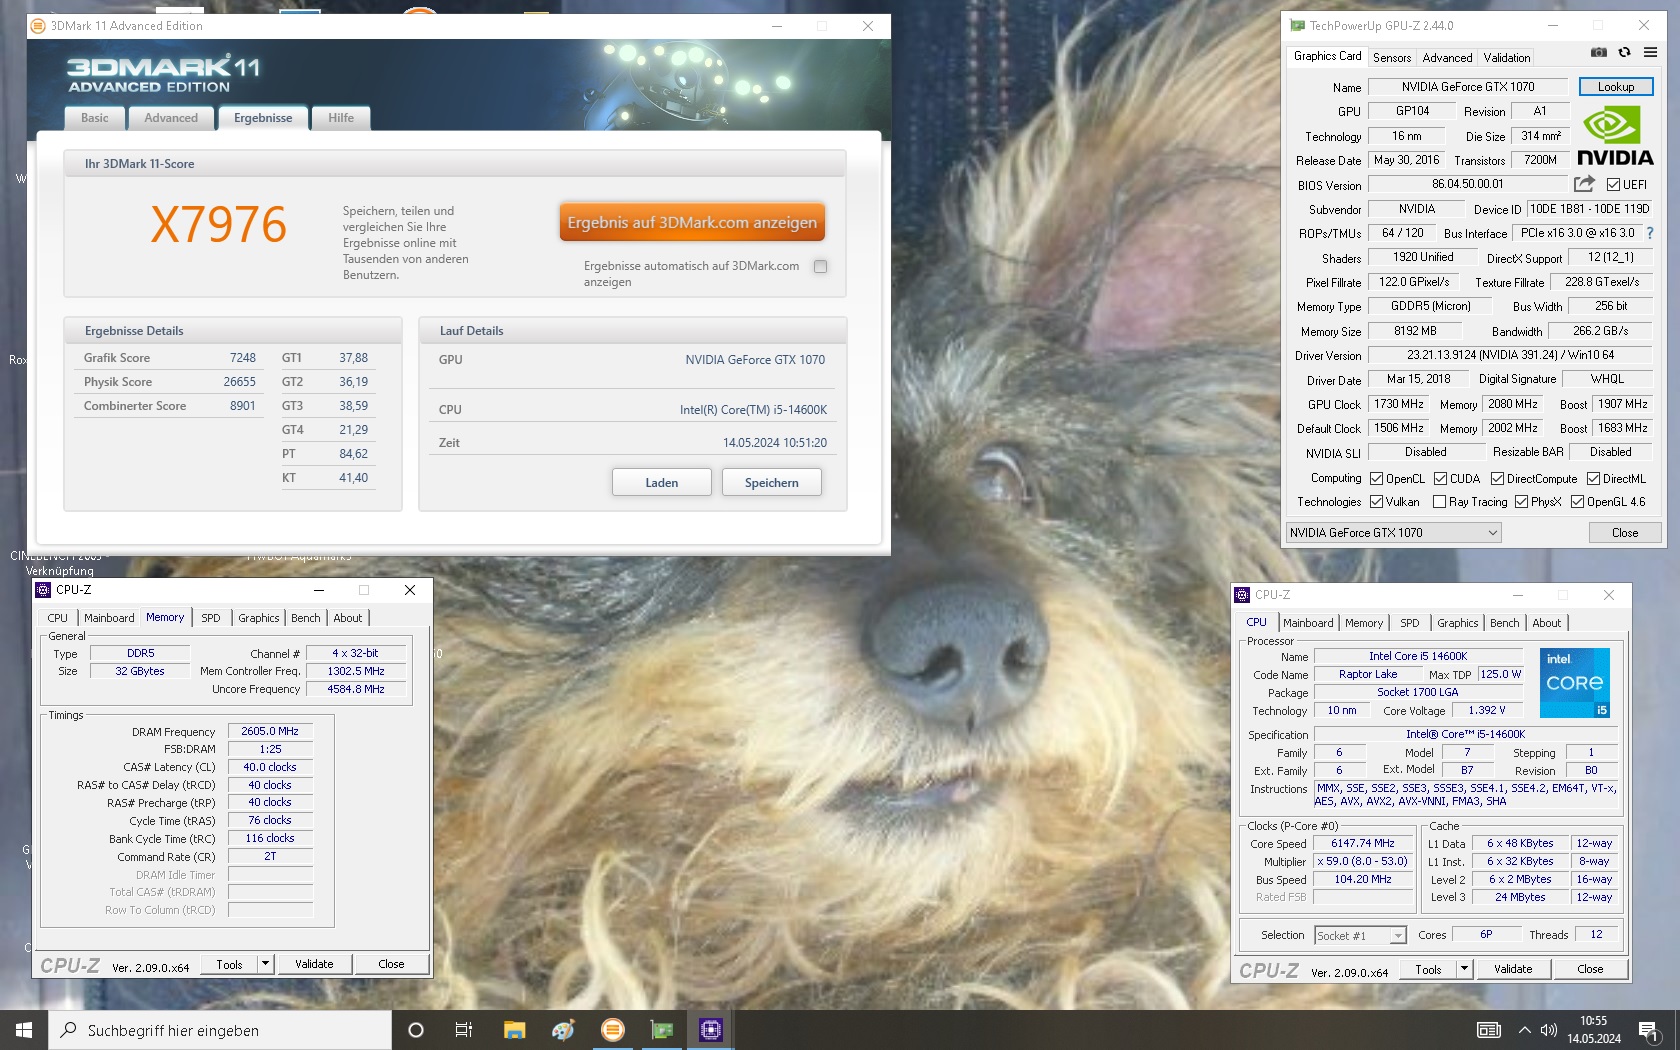This screenshot has width=1680, height=1050.
Task: Open the GPU-Z hamburger menu icon
Action: coord(1650,52)
